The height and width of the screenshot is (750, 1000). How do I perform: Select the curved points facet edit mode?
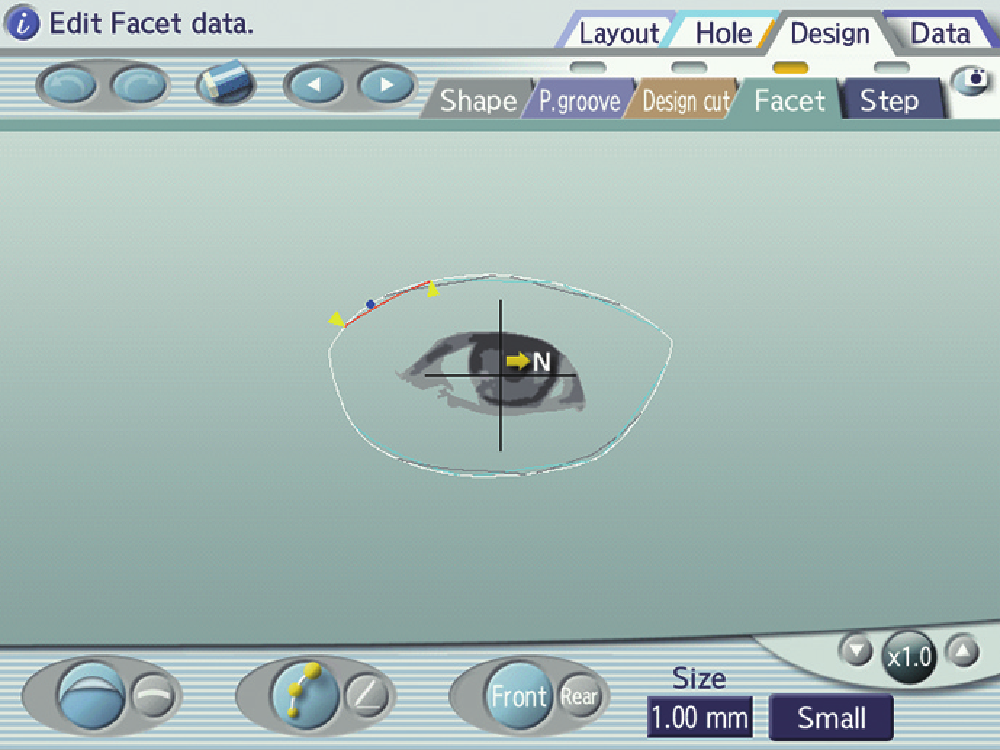coord(305,695)
